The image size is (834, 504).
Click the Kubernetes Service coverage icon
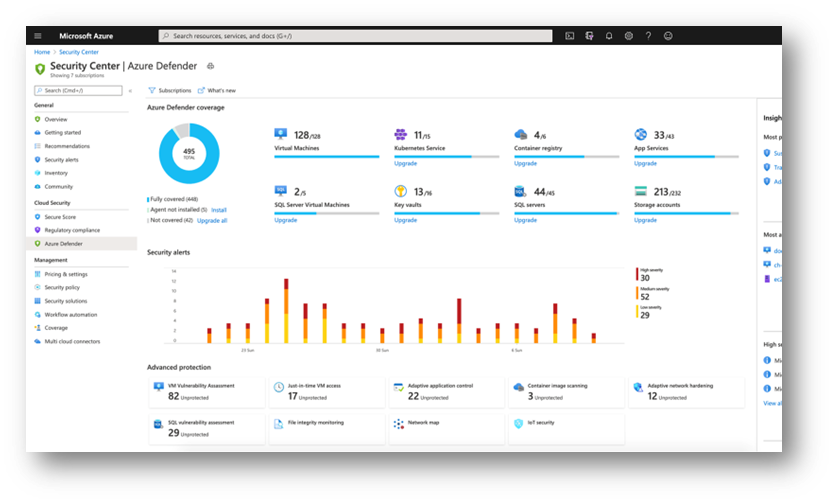[401, 134]
